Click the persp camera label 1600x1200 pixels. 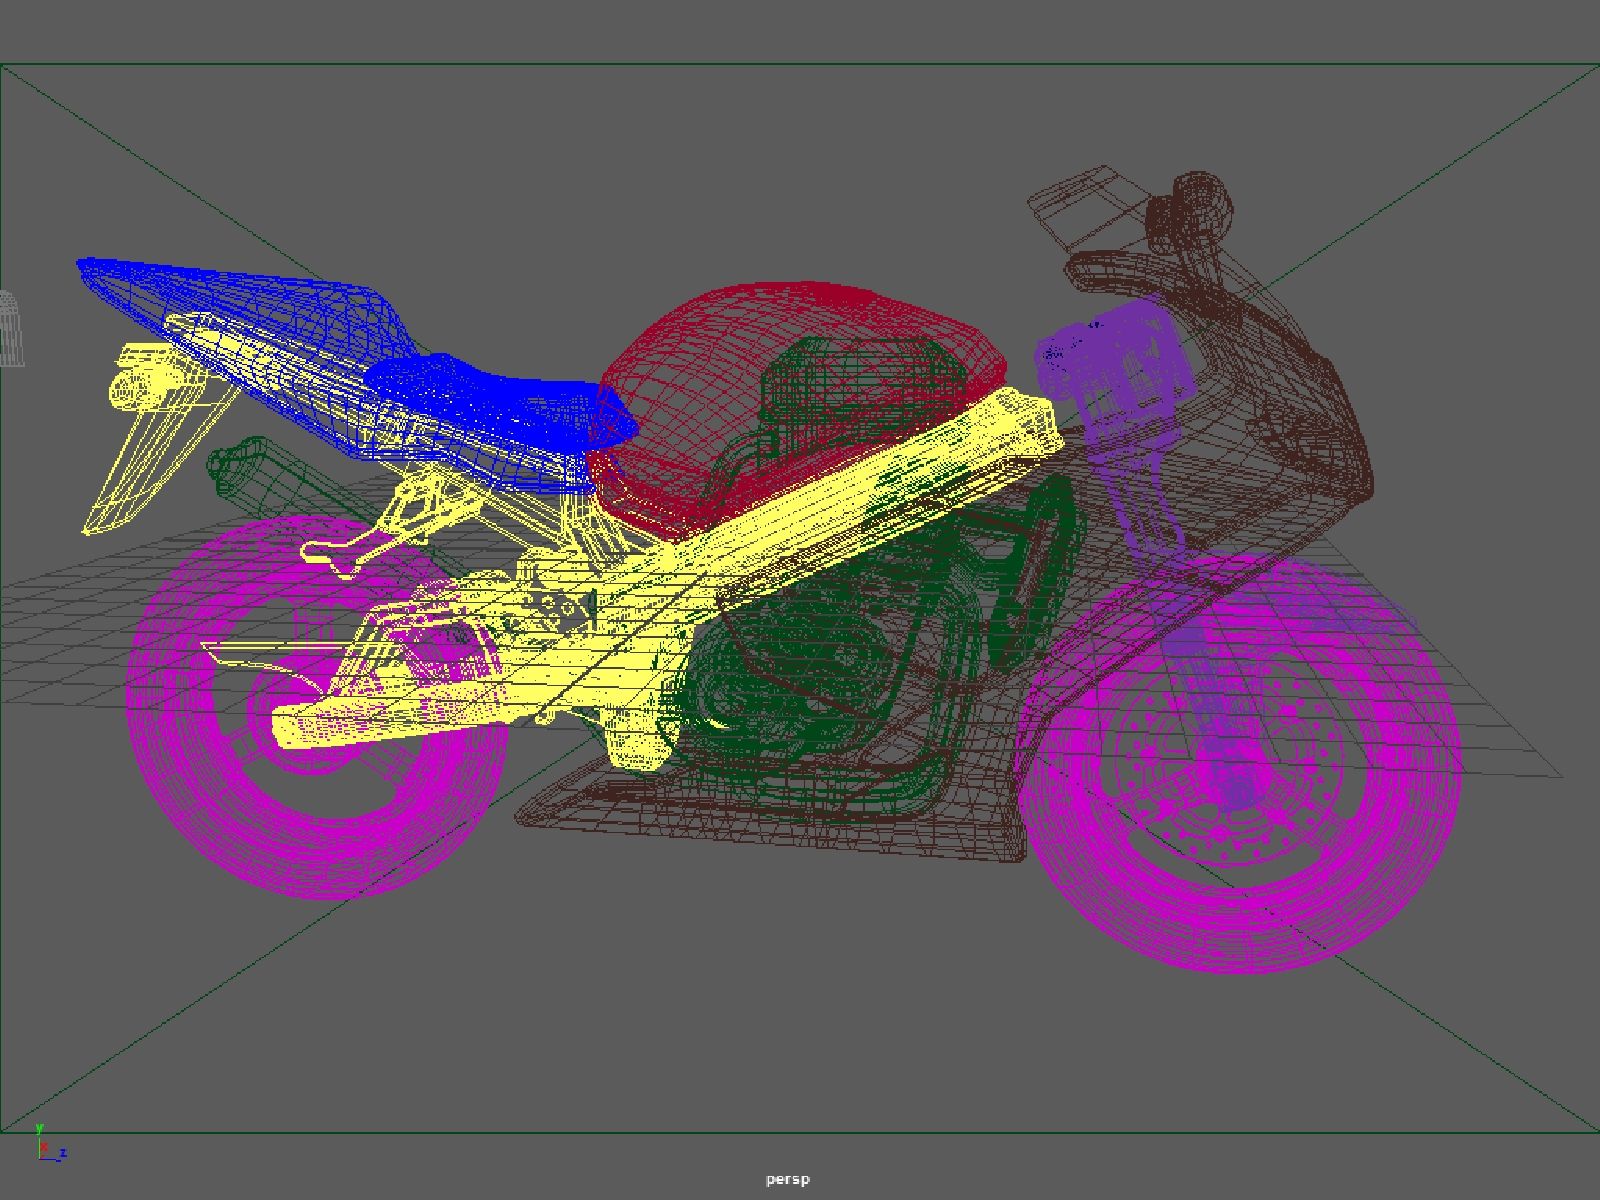[788, 1180]
